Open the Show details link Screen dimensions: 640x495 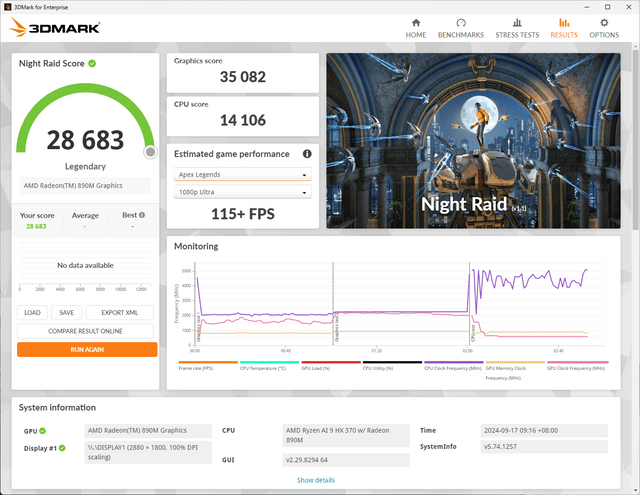[x=316, y=480]
